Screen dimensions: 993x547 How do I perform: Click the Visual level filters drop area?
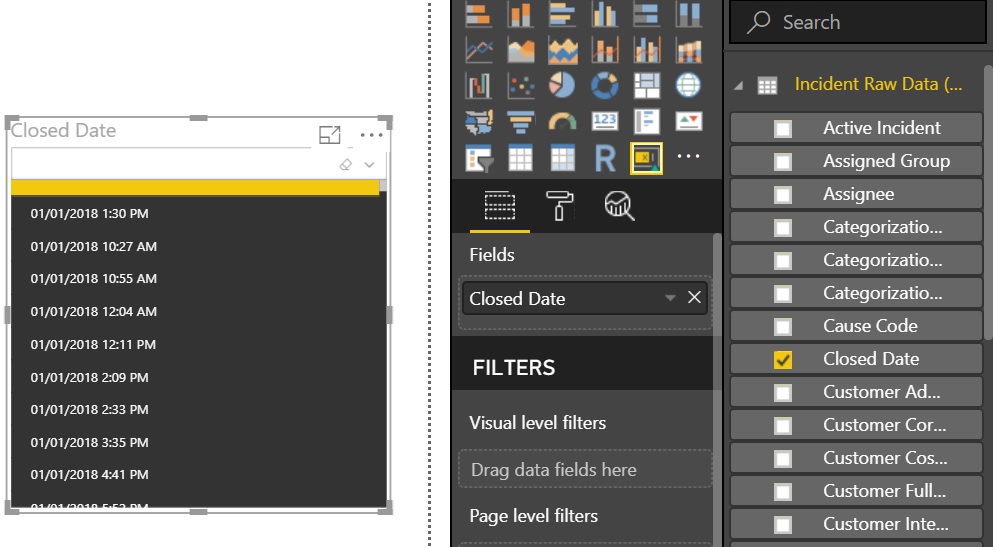[x=585, y=469]
